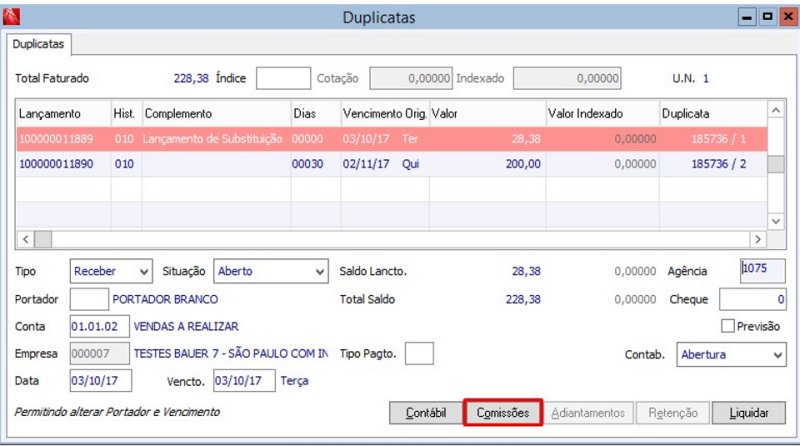The width and height of the screenshot is (800, 446).
Task: Open the Contab. dropdown showing Abertura
Action: point(731,354)
